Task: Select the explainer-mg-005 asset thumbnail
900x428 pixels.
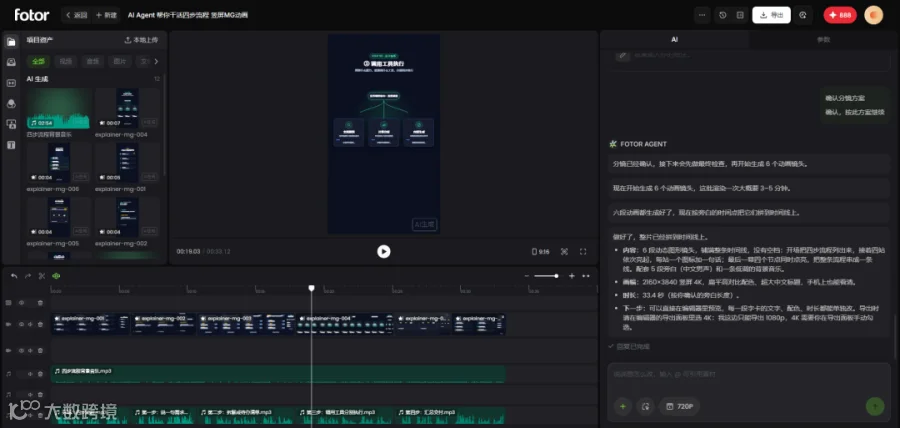Action: pos(59,217)
